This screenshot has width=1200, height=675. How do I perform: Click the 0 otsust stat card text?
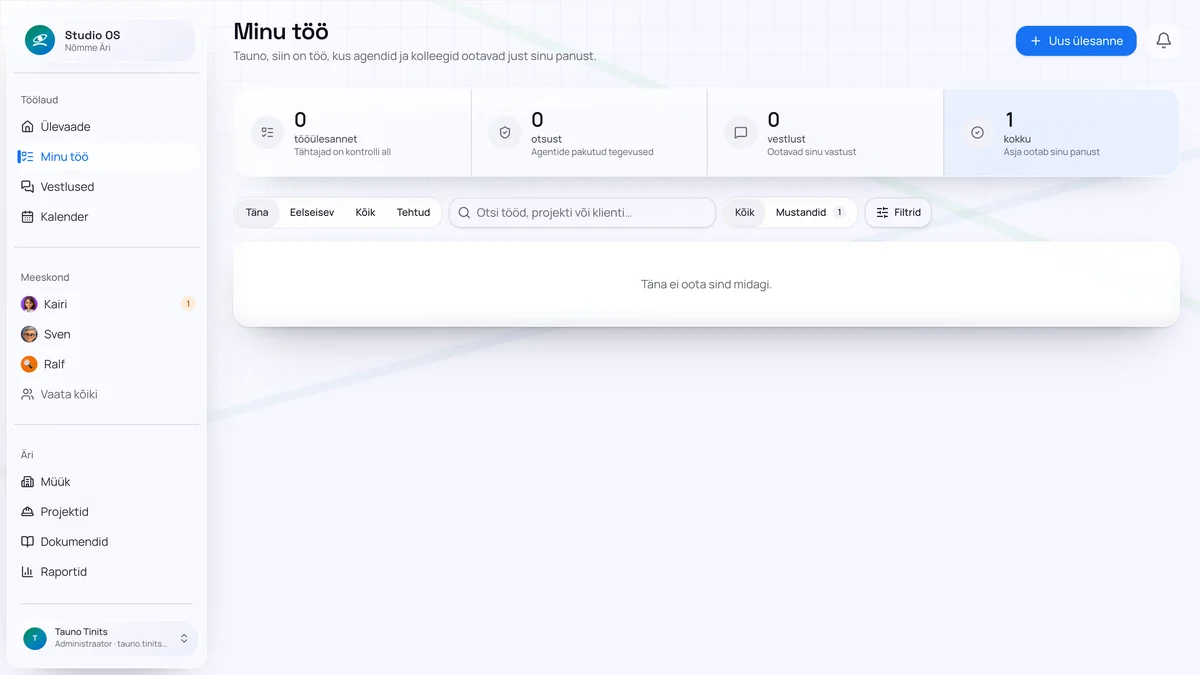(592, 134)
